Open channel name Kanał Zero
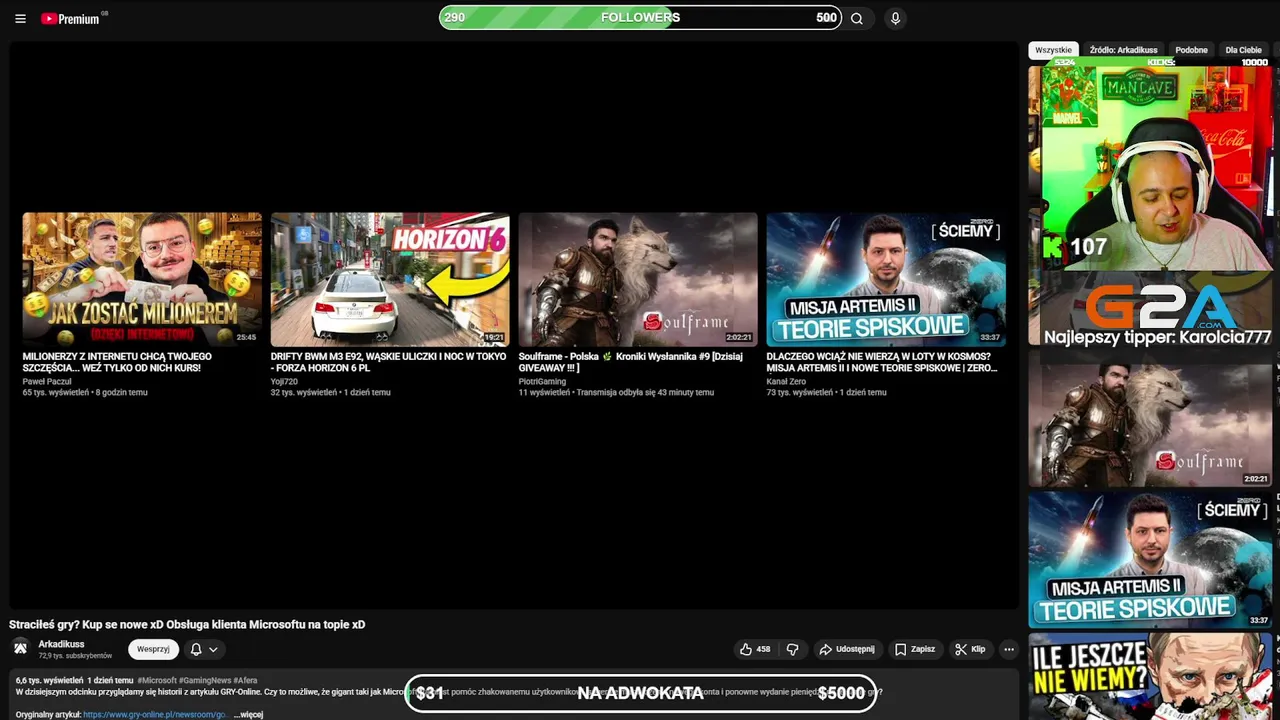1280x720 pixels. pyautogui.click(x=786, y=381)
